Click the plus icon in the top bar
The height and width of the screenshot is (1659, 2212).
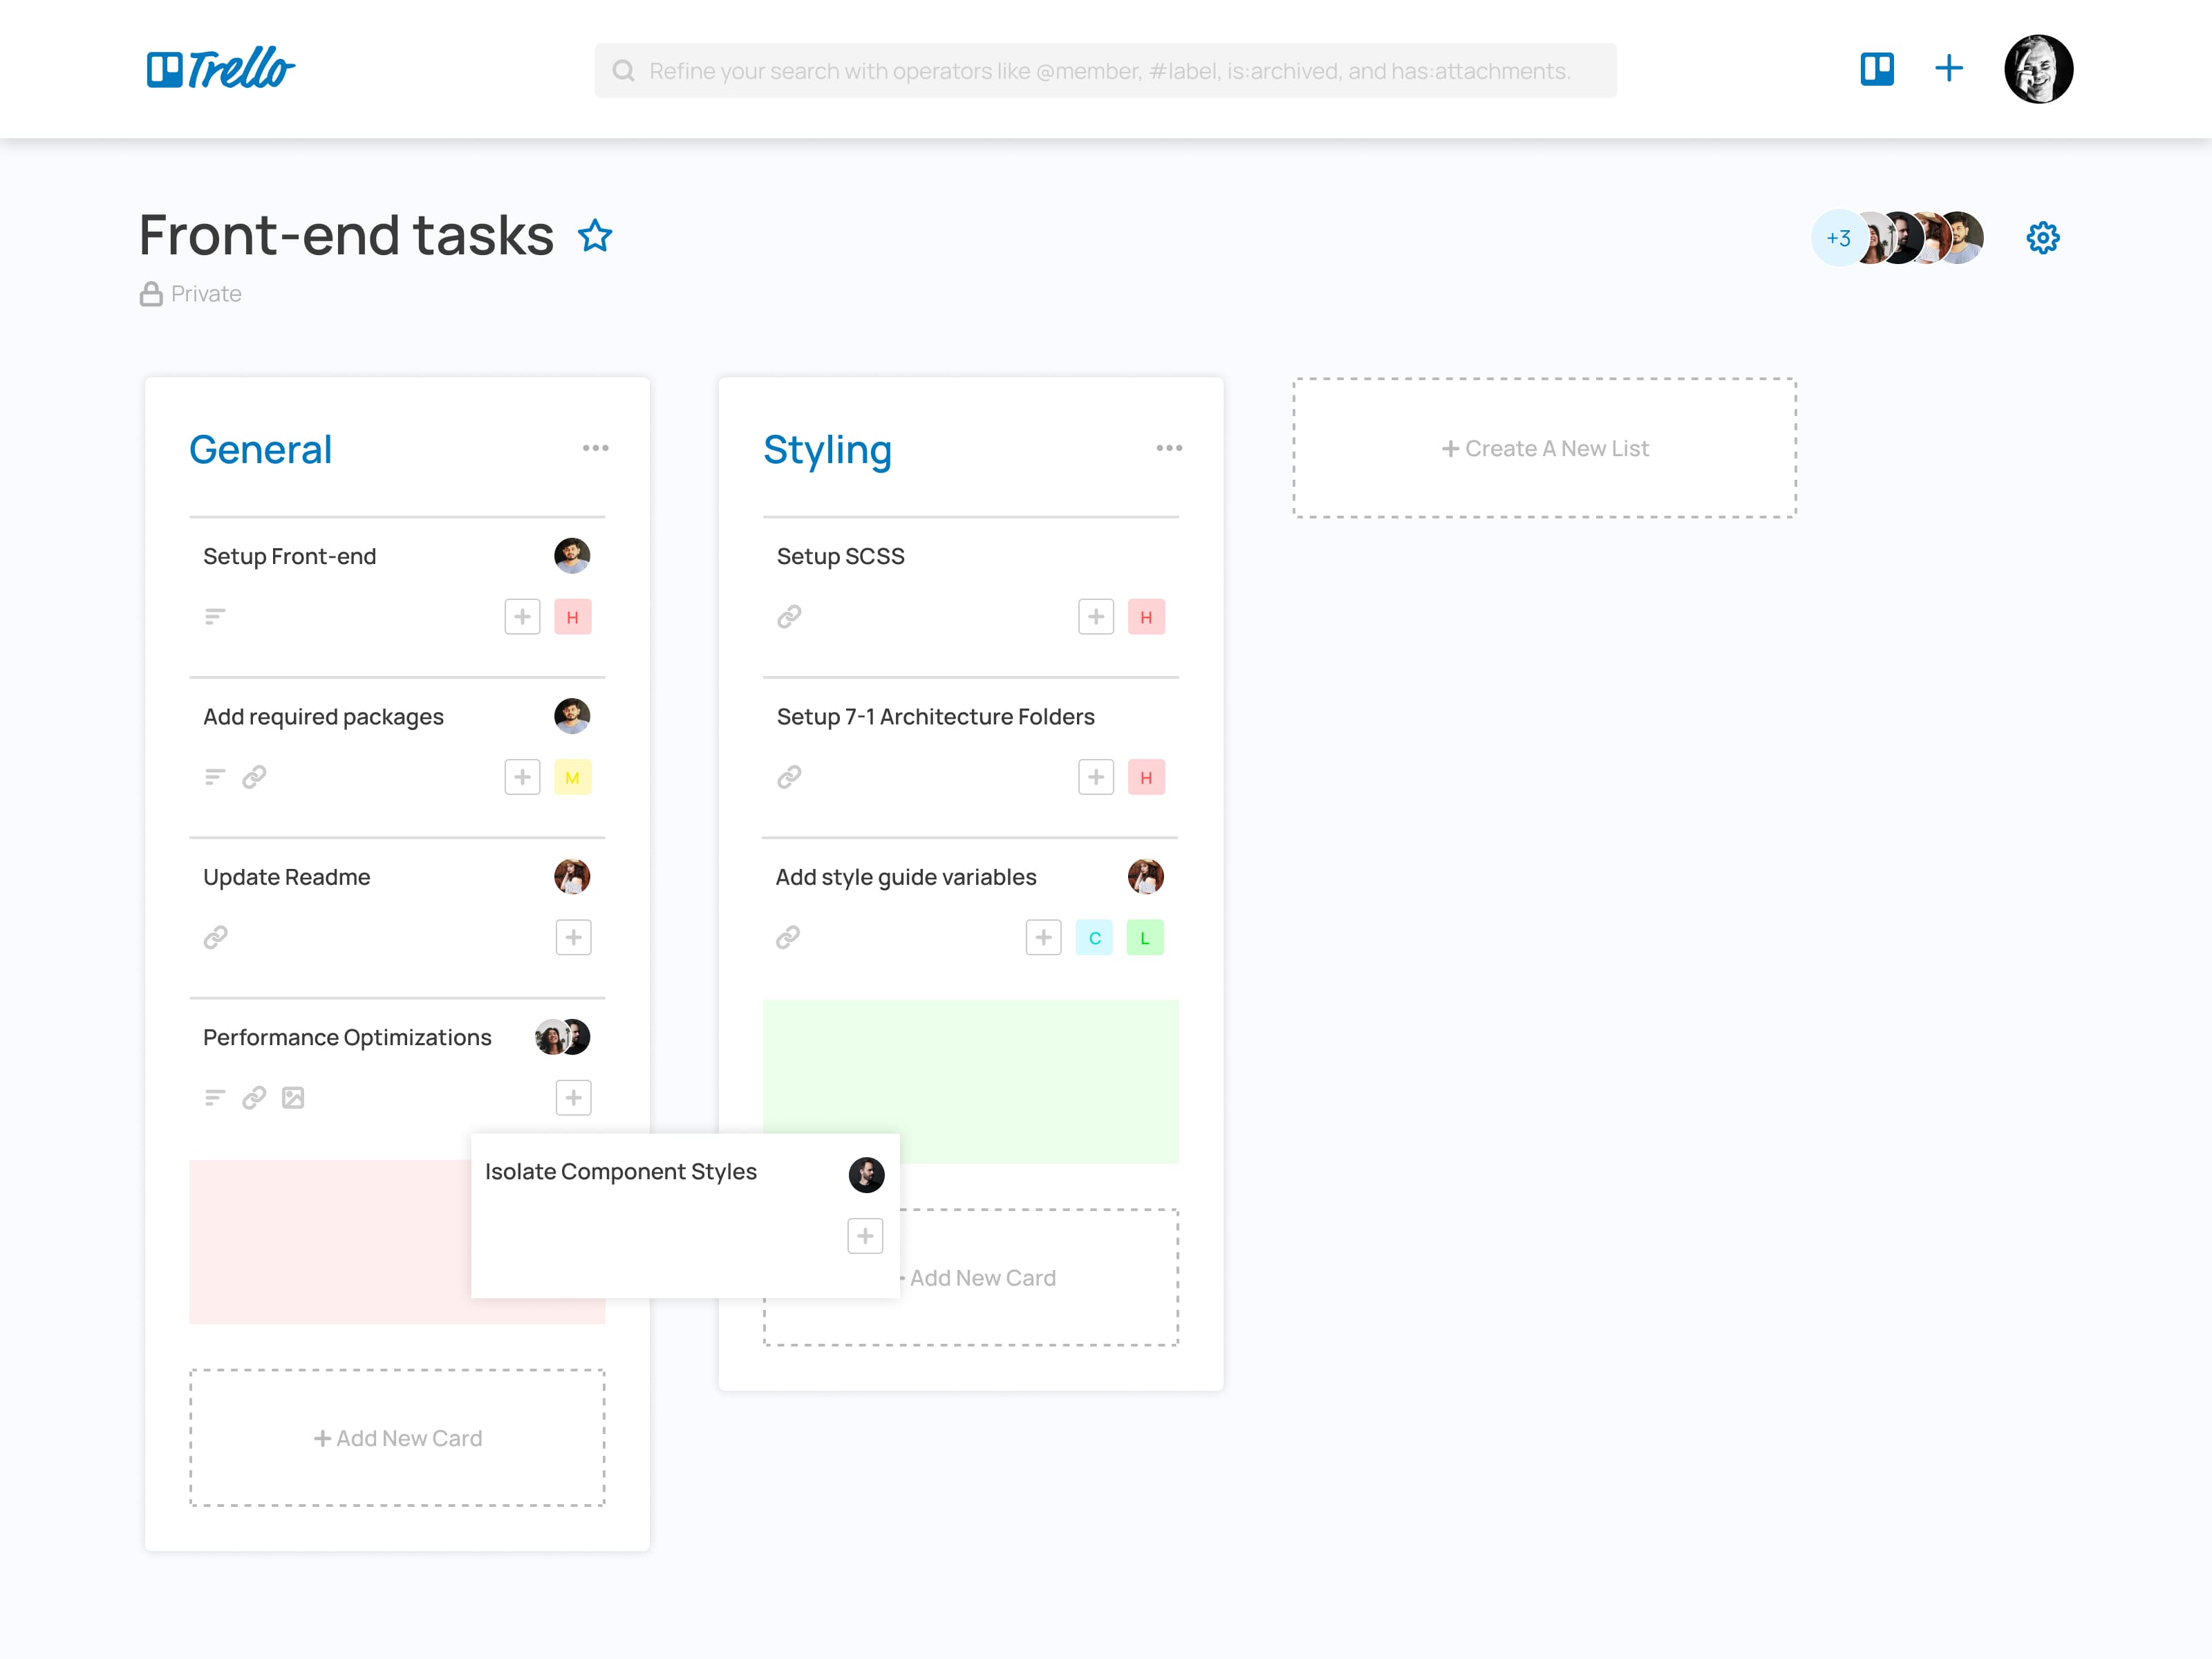click(x=1949, y=68)
